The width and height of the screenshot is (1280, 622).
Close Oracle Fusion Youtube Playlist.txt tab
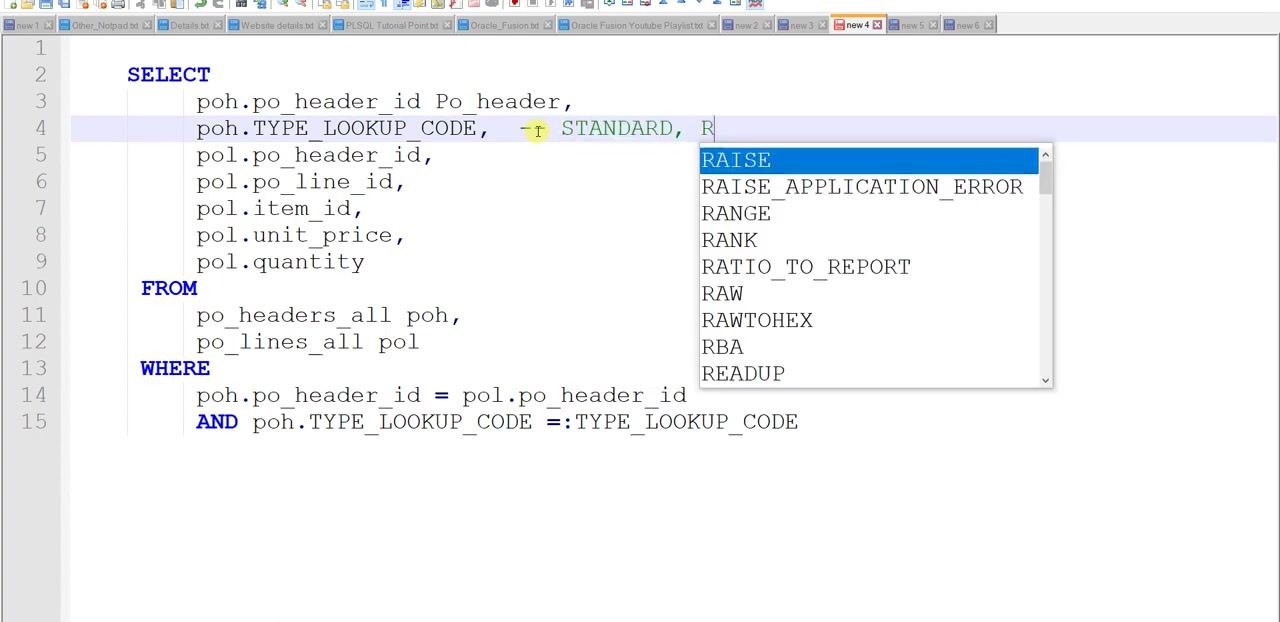[712, 25]
